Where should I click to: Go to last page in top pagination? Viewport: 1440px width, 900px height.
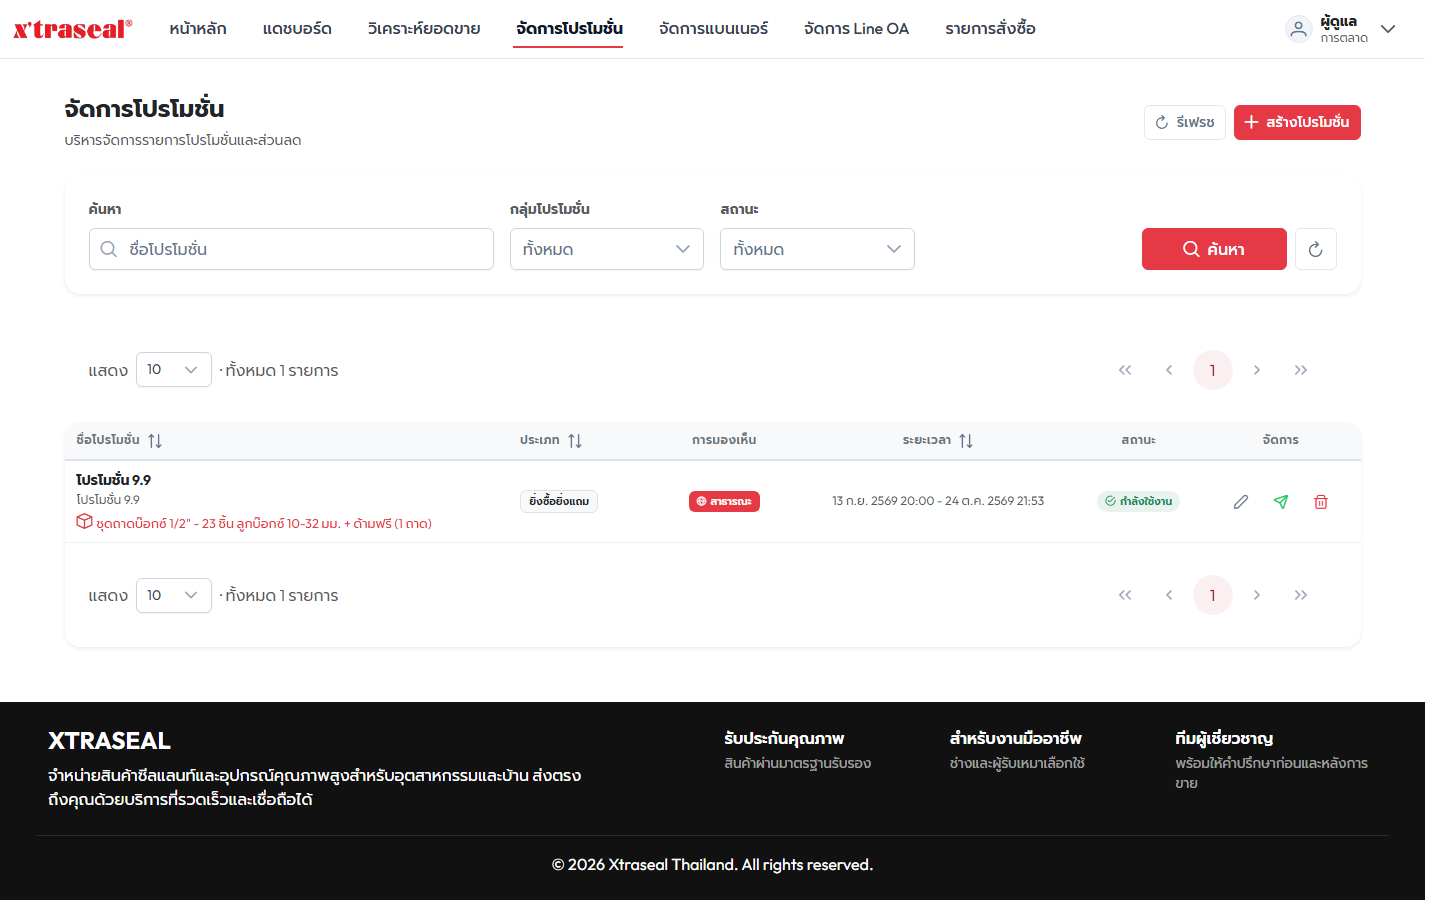click(1301, 370)
